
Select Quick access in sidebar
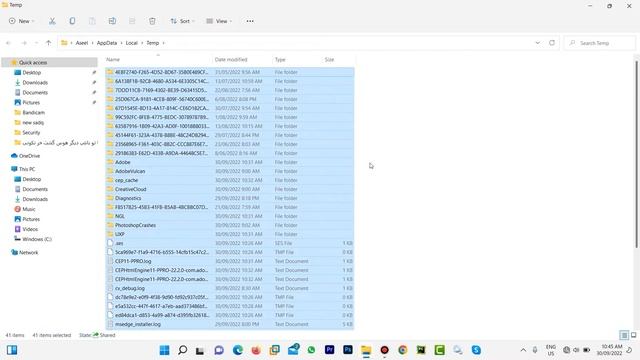click(x=50, y=62)
